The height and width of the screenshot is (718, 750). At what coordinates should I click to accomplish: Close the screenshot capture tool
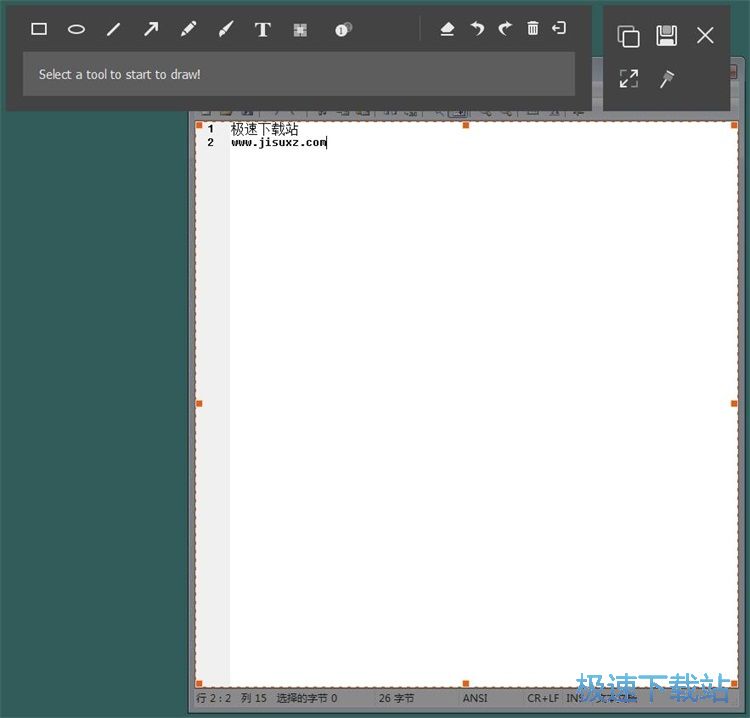point(705,35)
